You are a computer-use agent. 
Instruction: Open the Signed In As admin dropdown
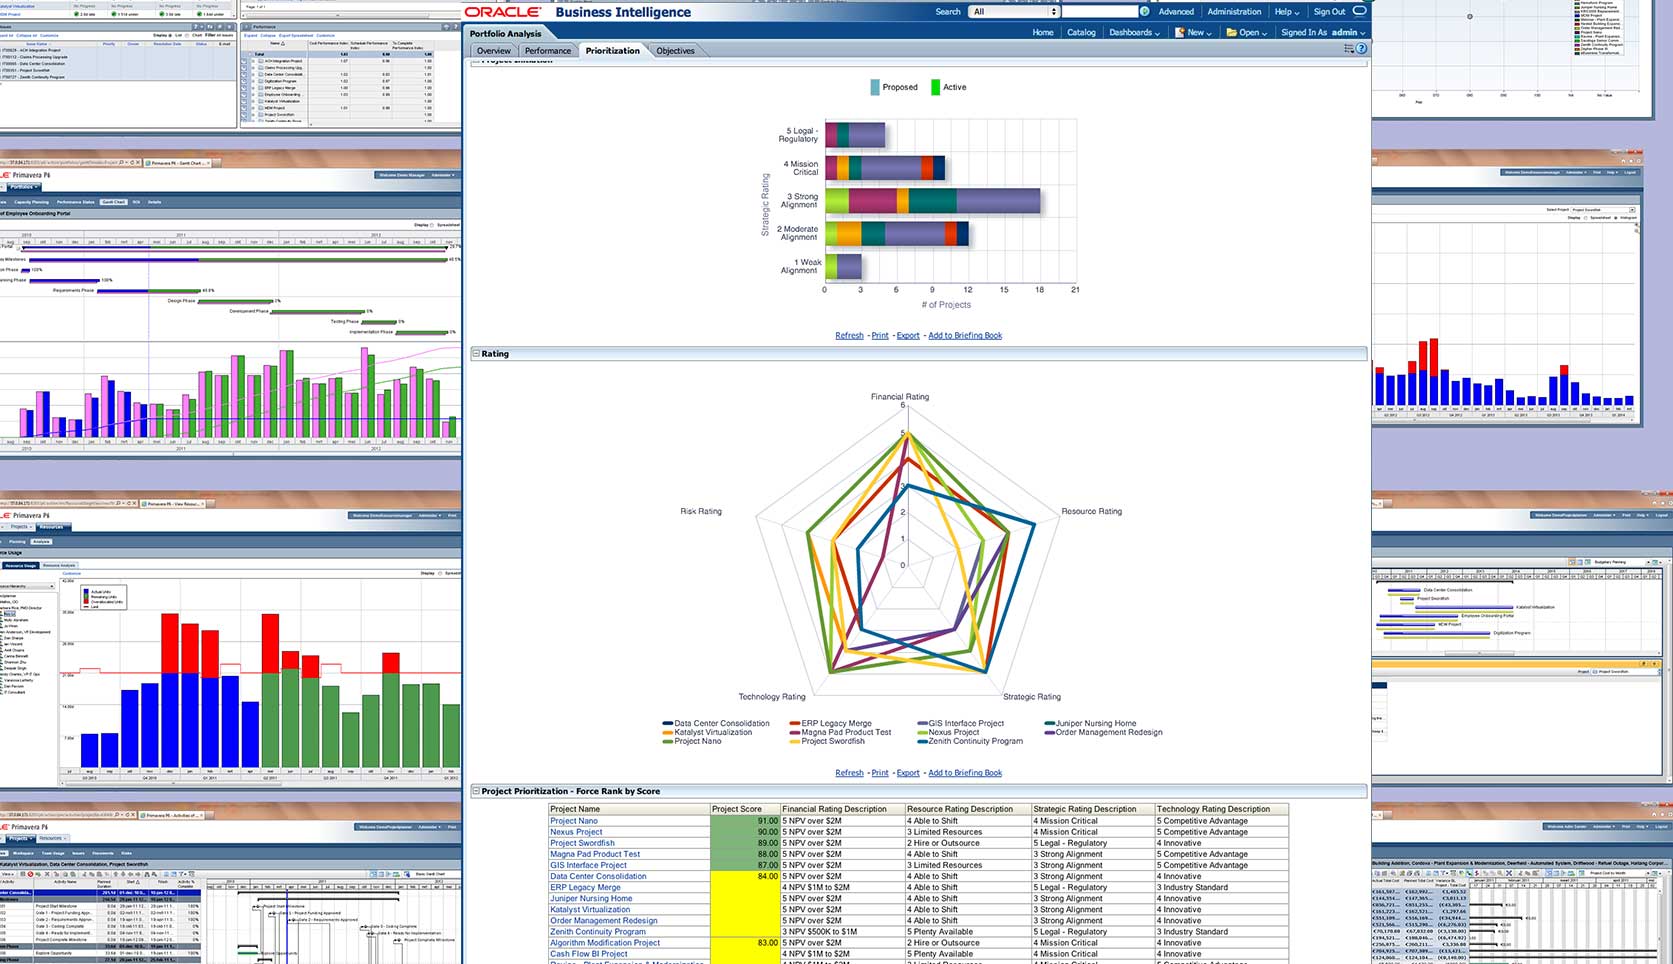pos(1323,33)
